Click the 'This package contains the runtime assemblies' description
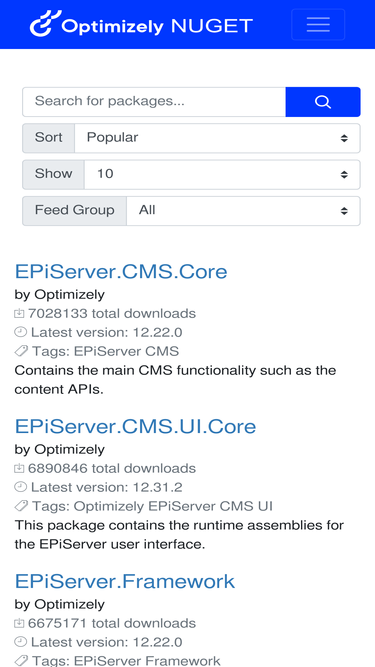This screenshot has height=667, width=375. click(179, 534)
